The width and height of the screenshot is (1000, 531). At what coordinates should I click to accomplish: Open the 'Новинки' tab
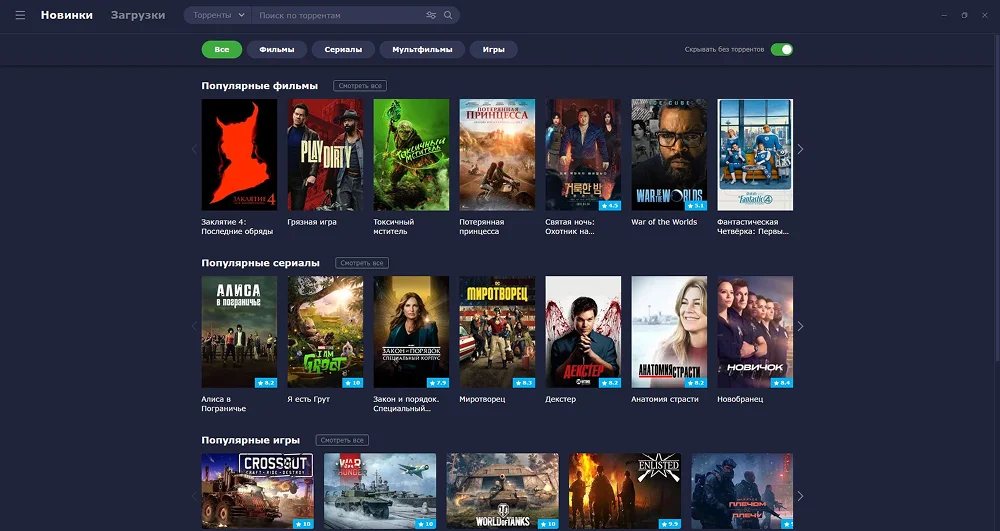pos(67,15)
